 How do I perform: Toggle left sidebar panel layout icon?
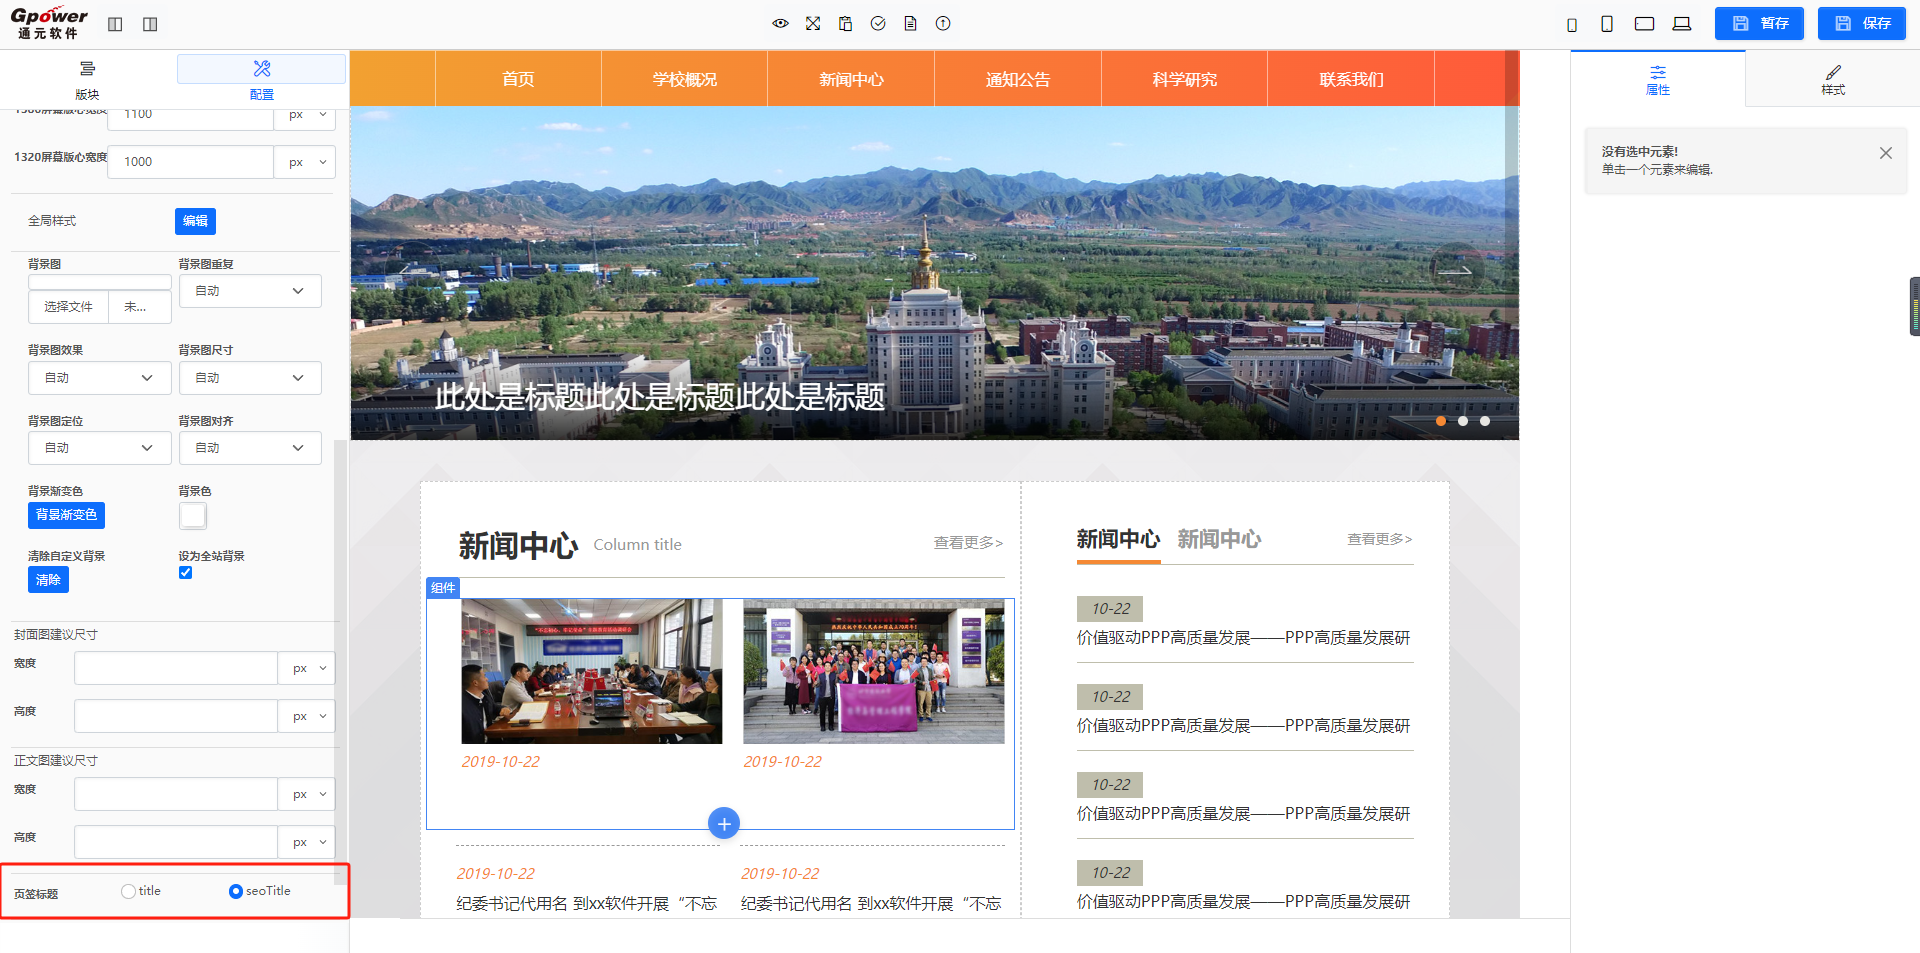[x=115, y=24]
